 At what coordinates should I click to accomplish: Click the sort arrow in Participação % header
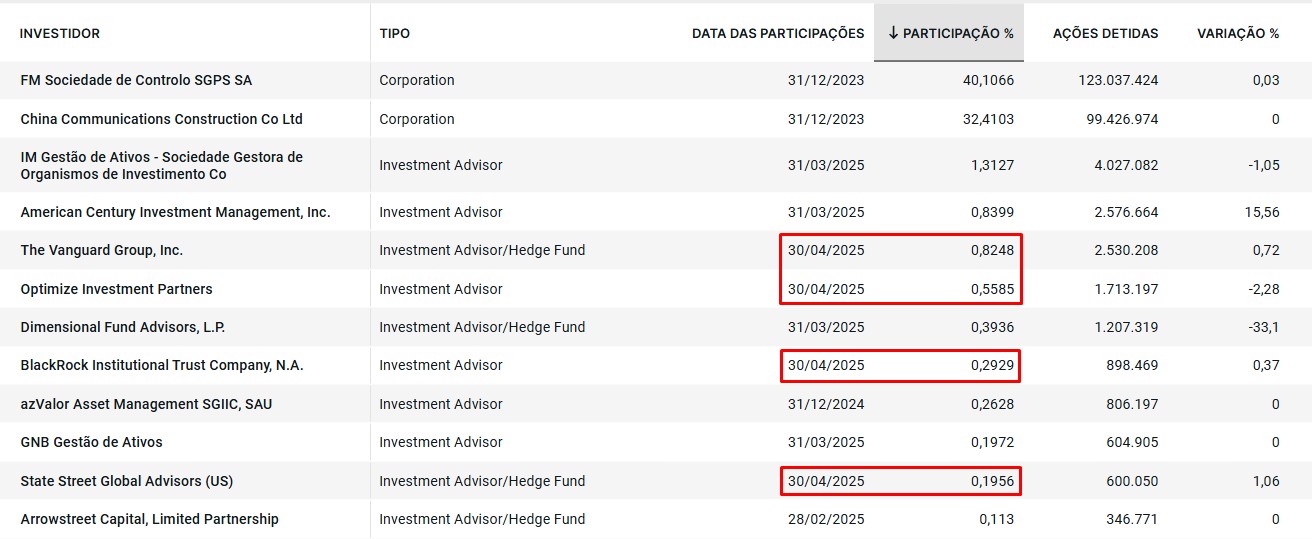tap(893, 34)
